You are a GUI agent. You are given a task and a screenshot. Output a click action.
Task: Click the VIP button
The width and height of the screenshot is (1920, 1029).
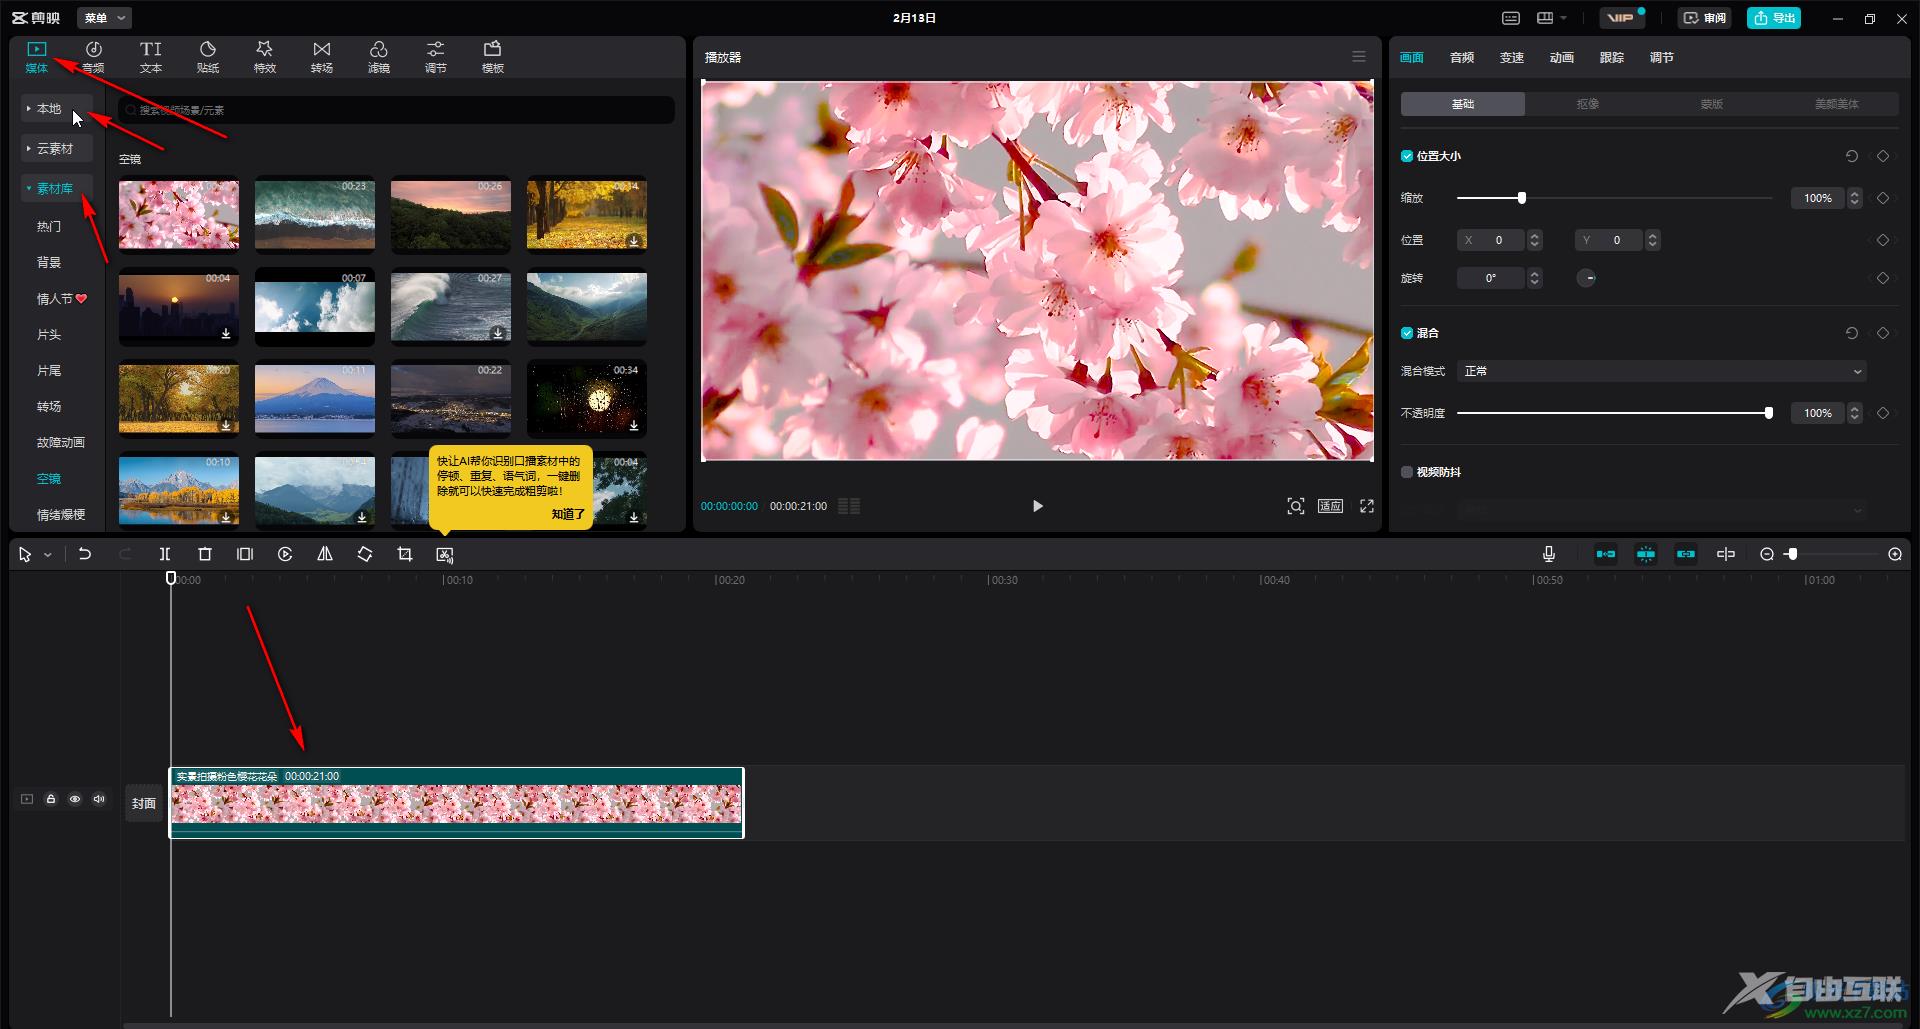[x=1621, y=18]
